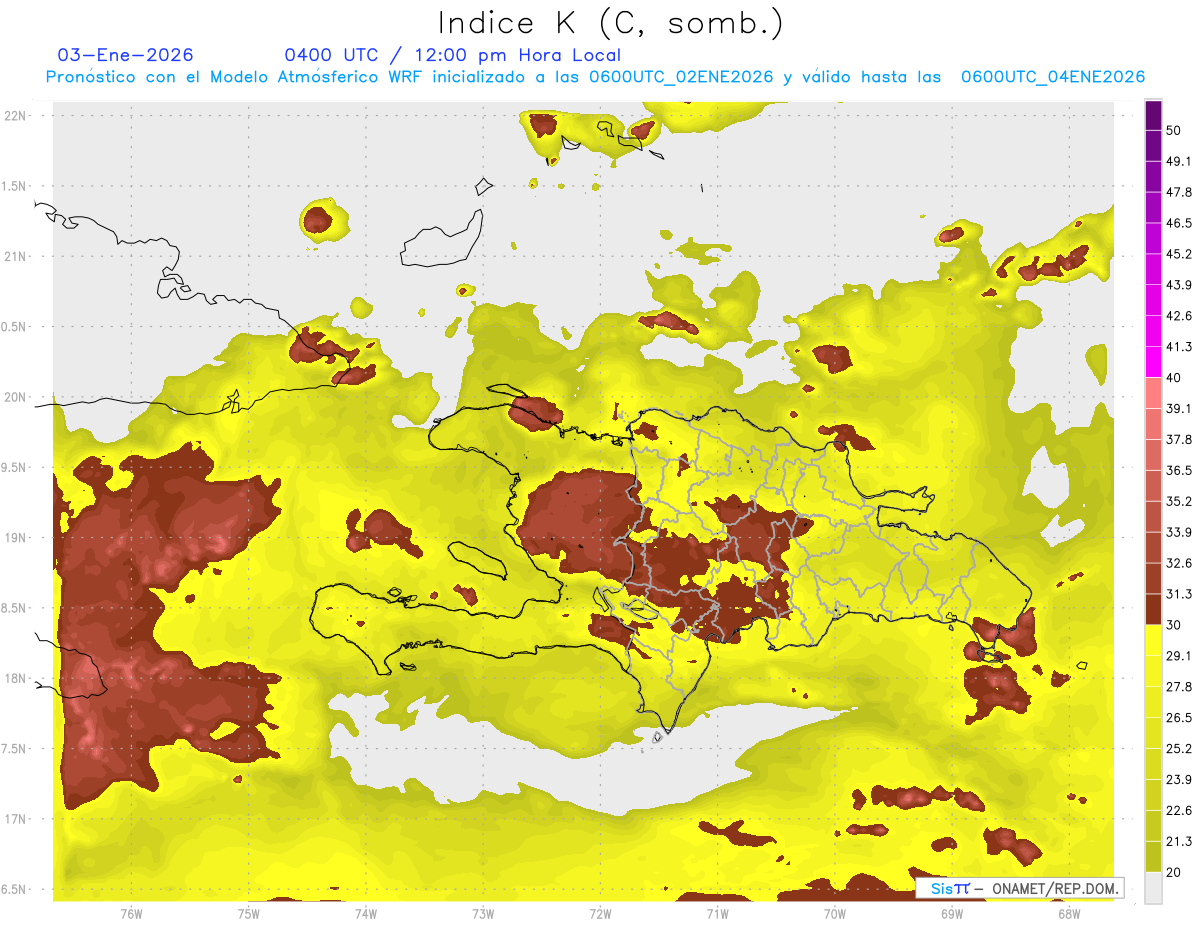The width and height of the screenshot is (1200, 927).
Task: Click the '30' colorbar label
Action: click(x=1174, y=625)
